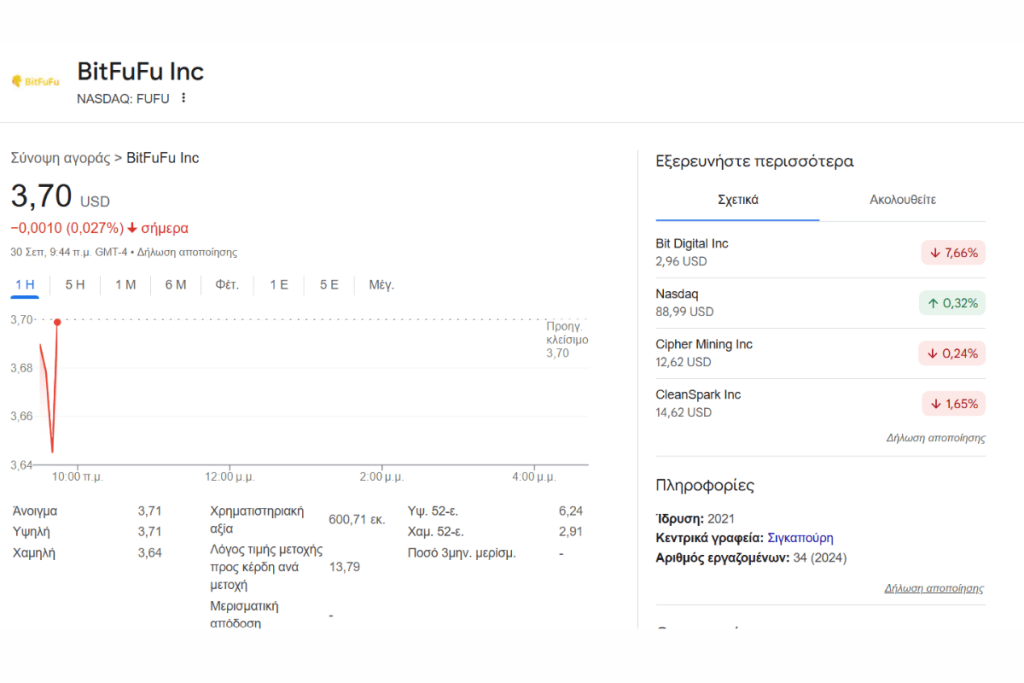Screen dimensions: 1024x683
Task: Click the BitFuFu Inc heading title
Action: point(140,72)
